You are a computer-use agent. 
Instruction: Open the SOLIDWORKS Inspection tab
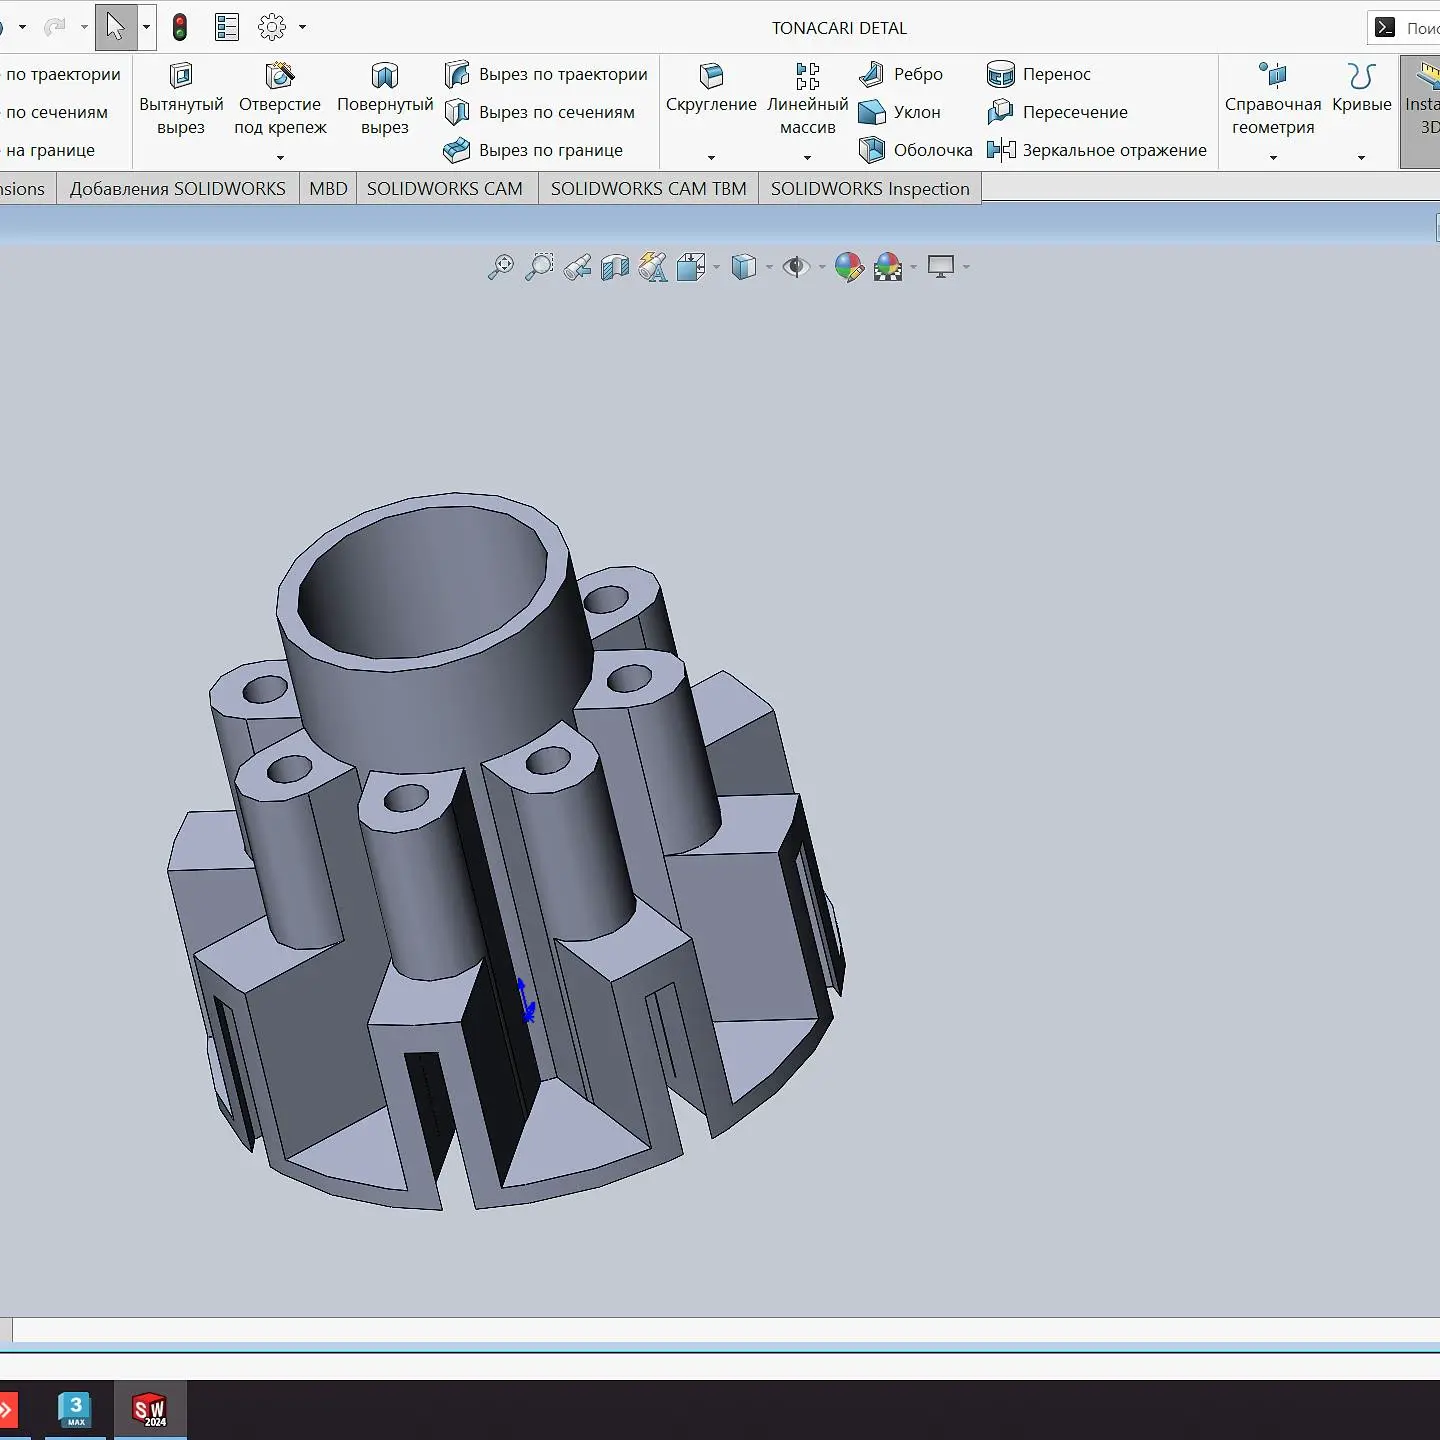[870, 188]
